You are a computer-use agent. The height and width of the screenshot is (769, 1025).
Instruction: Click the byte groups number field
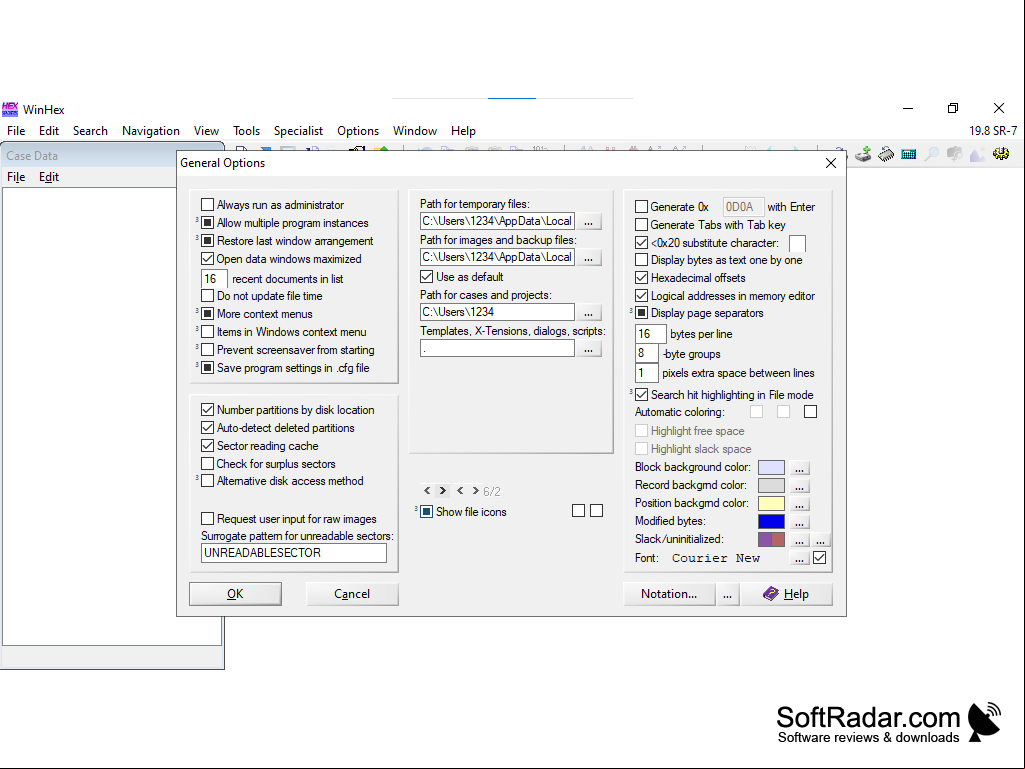[x=647, y=354]
